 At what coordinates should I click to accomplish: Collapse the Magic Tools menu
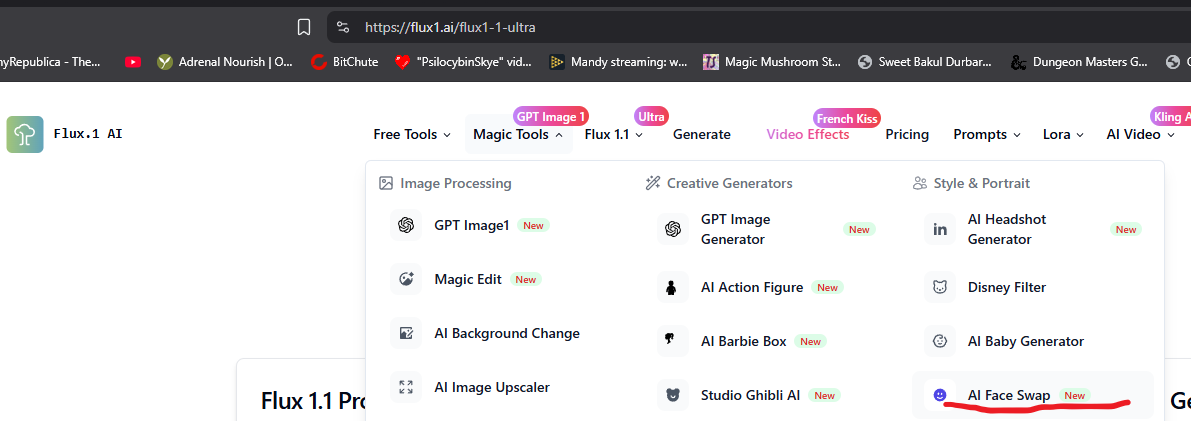tap(518, 135)
